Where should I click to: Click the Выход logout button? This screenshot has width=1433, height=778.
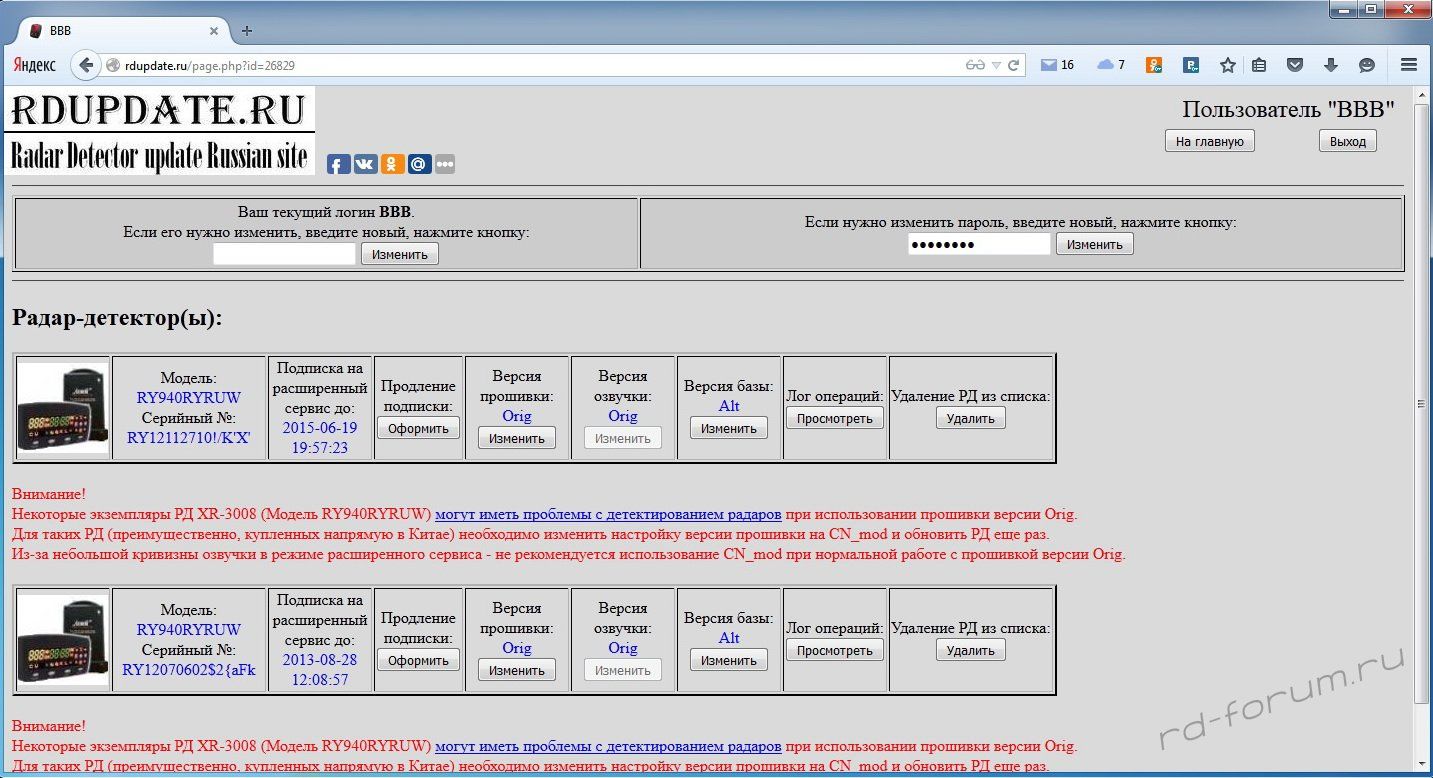[1347, 141]
